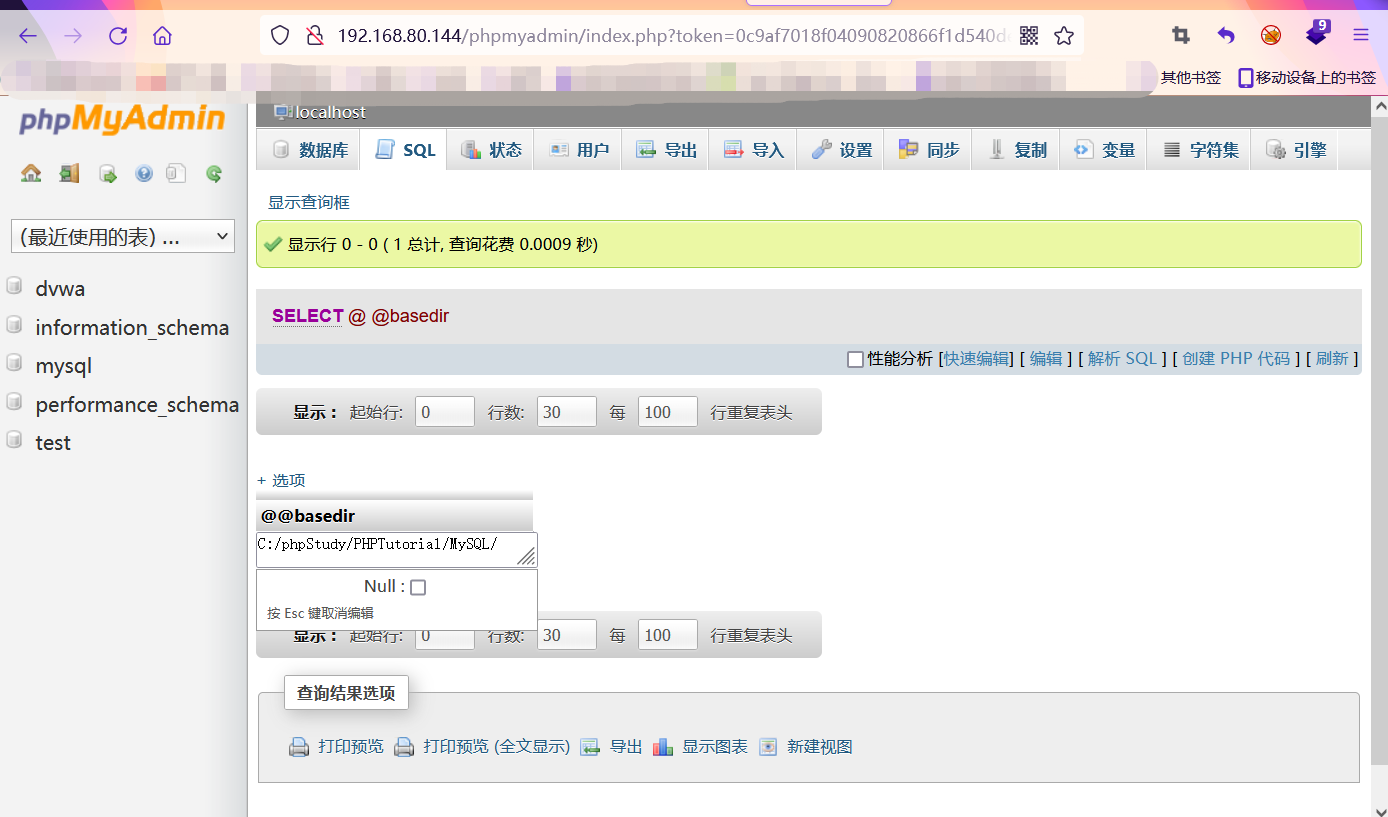
Task: Click the 快速编辑 inline edit link
Action: [x=977, y=359]
